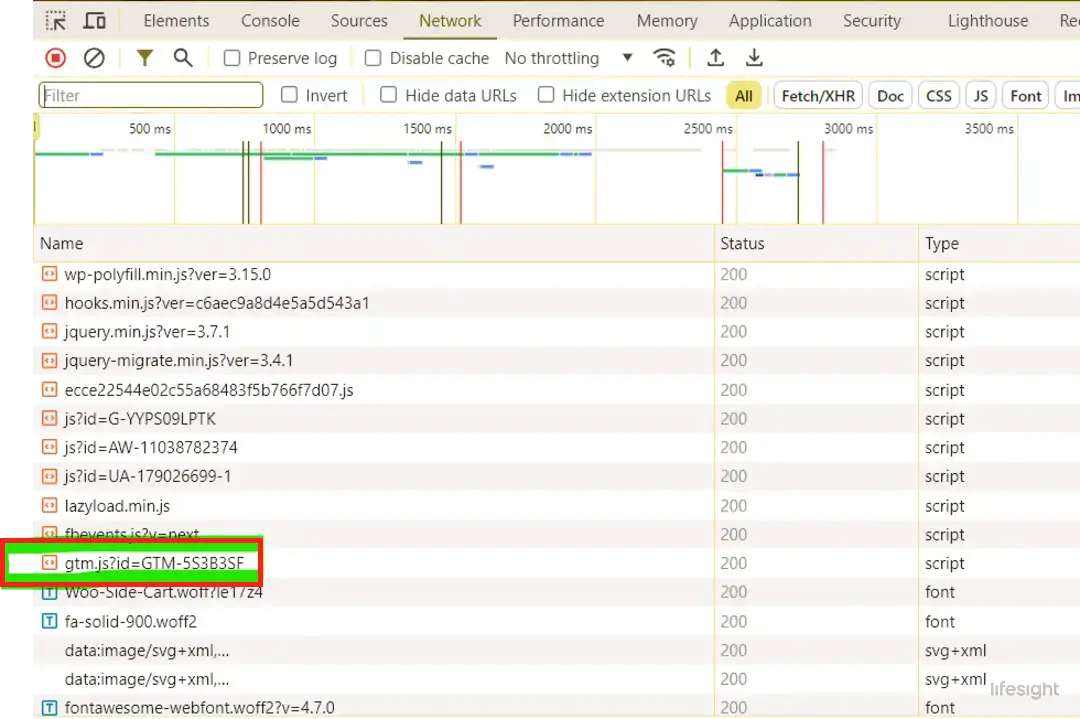1080x719 pixels.
Task: Open the No throttling dropdown
Action: click(x=568, y=59)
